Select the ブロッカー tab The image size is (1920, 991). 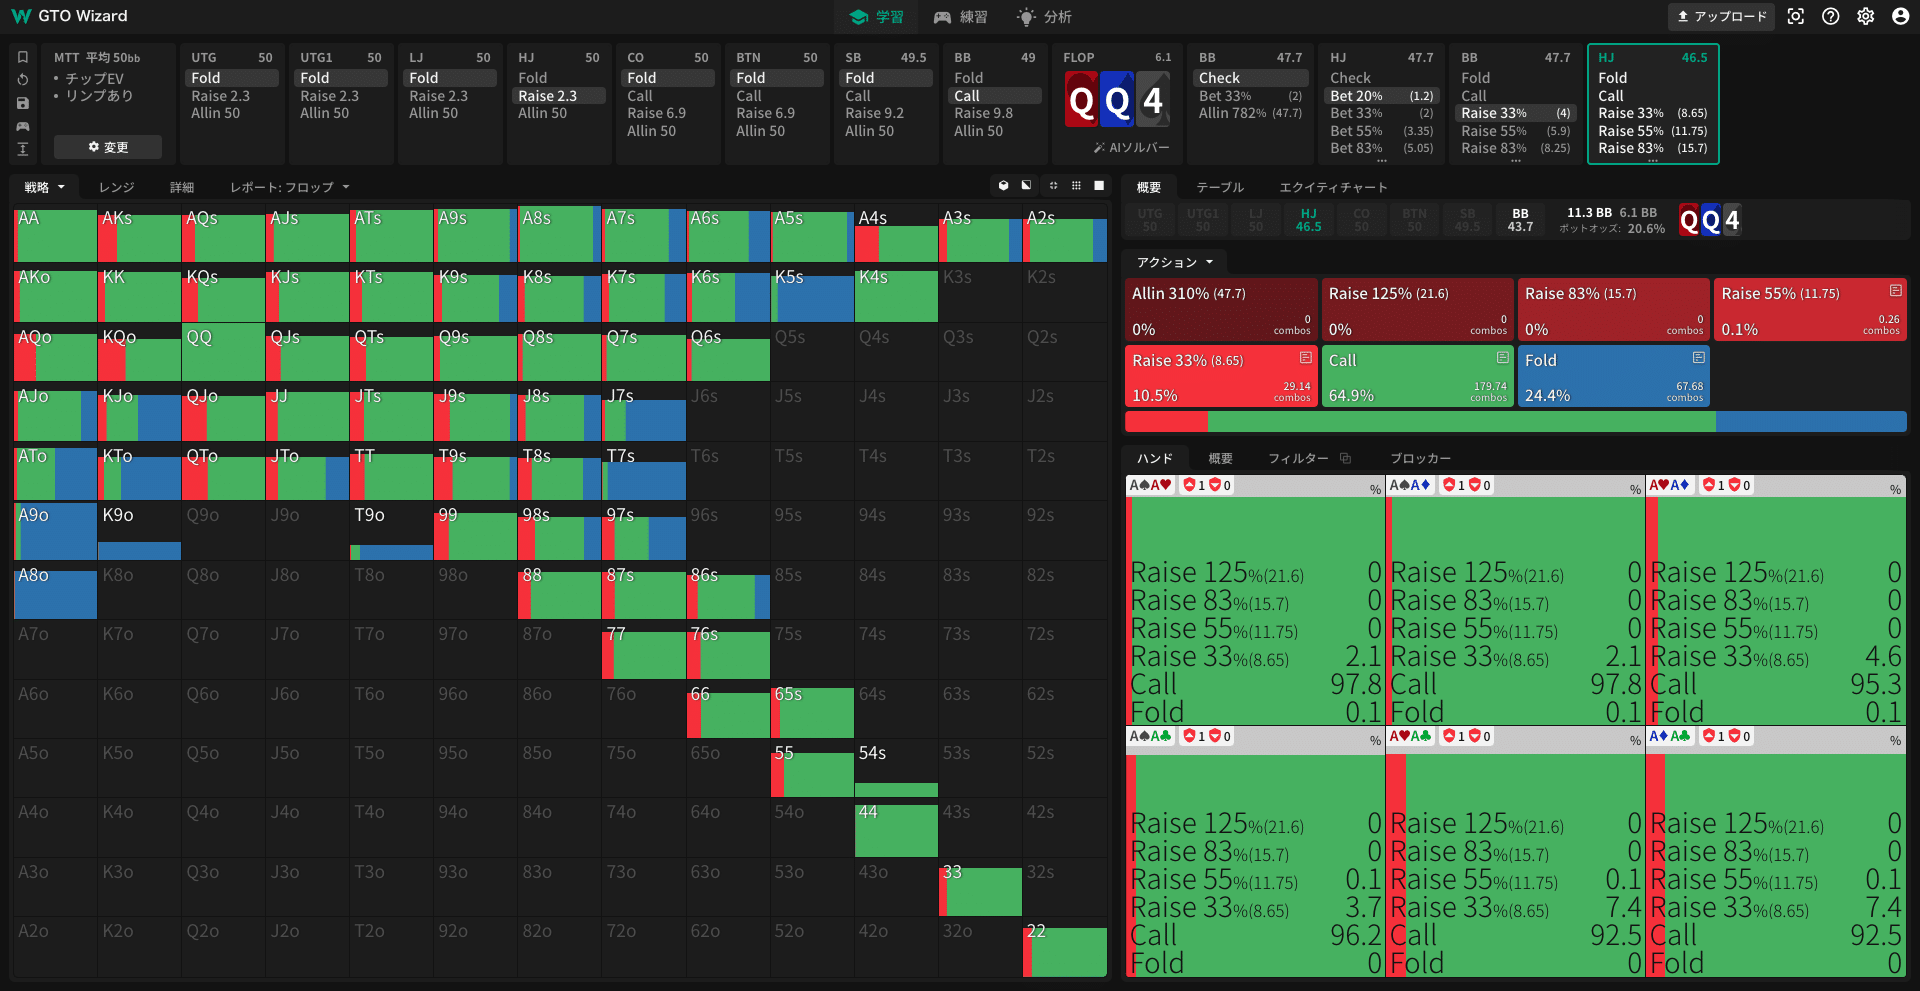pos(1420,458)
